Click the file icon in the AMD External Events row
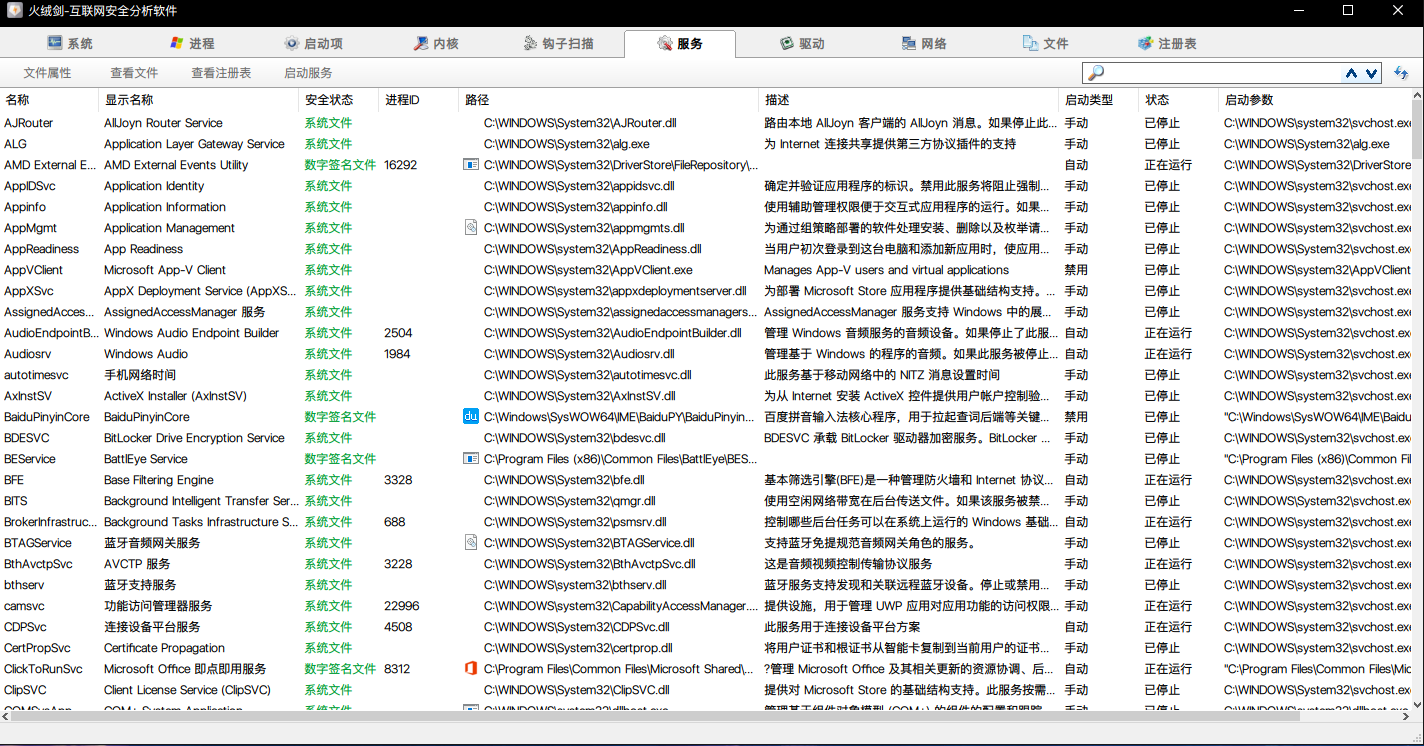The image size is (1424, 746). (471, 165)
